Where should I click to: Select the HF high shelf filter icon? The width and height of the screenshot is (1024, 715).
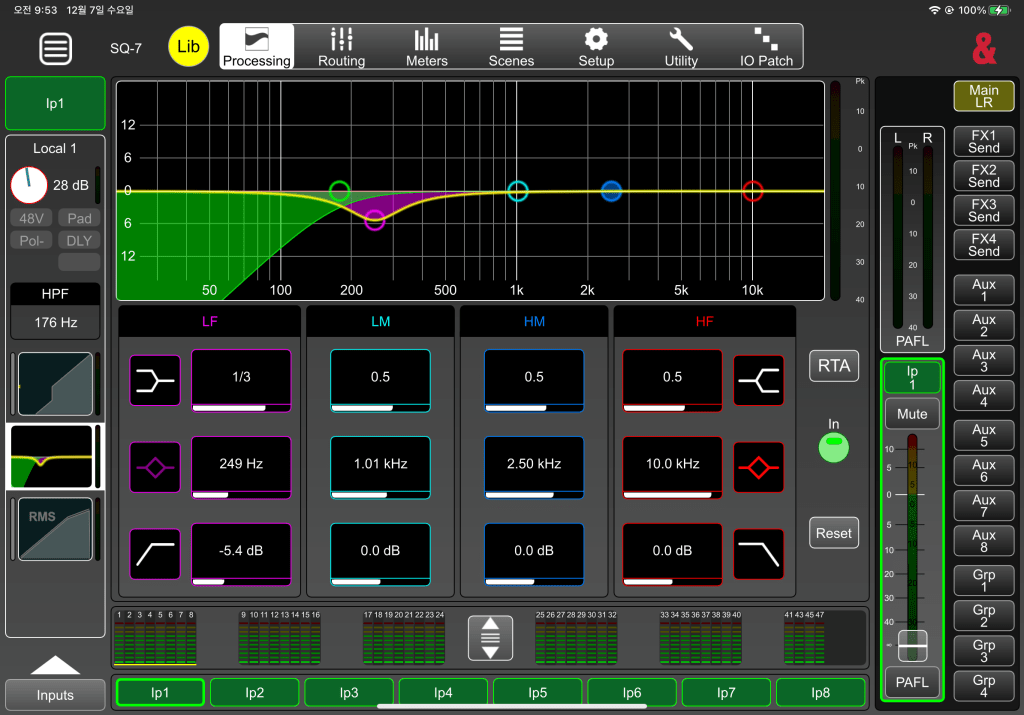[758, 379]
